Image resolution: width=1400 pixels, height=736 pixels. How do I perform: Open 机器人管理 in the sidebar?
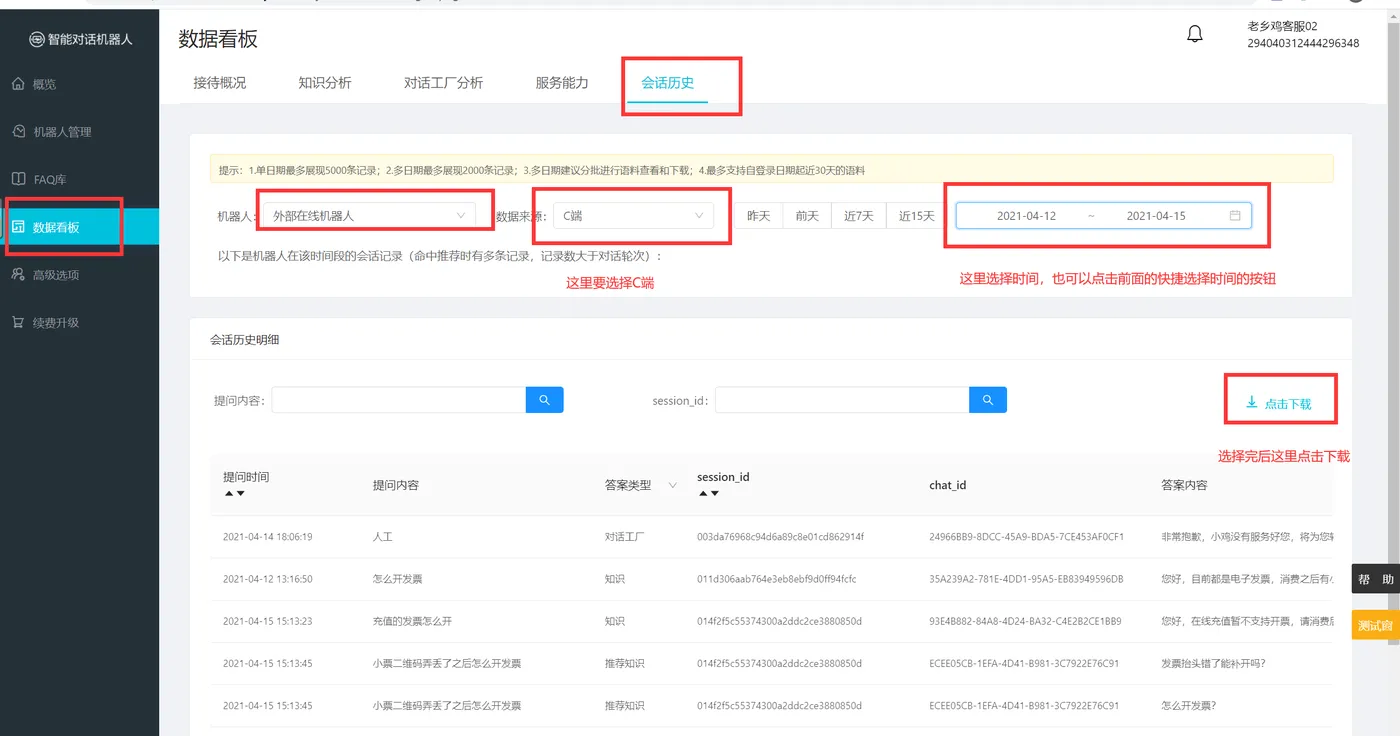[x=80, y=132]
